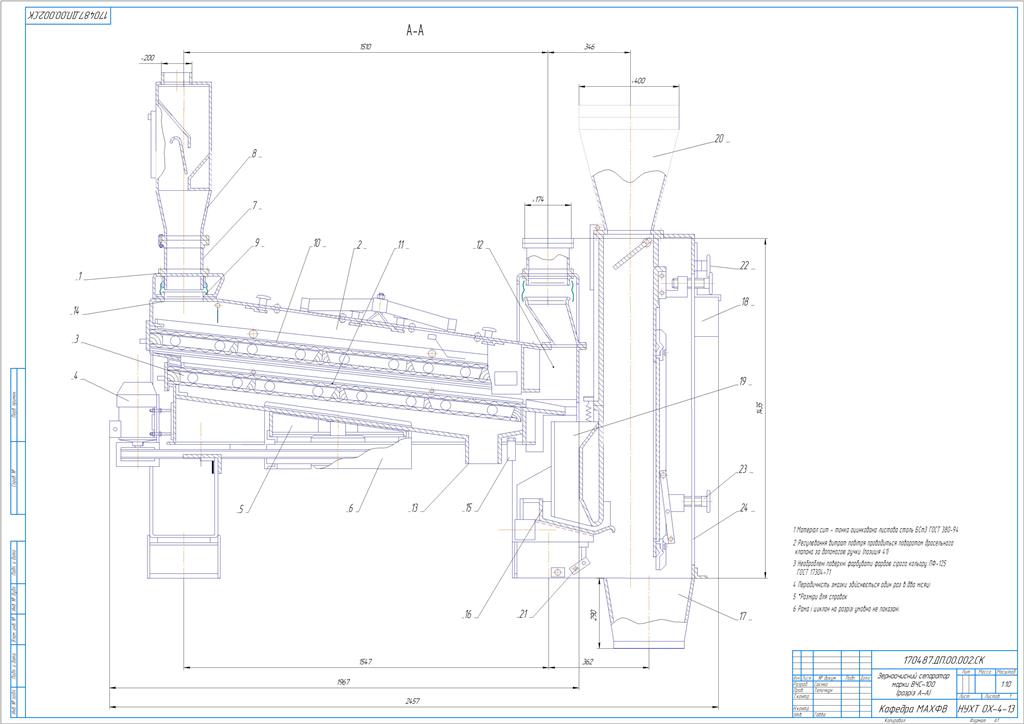This screenshot has width=1024, height=724.
Task: Click position callout number 5
Action: [x=242, y=509]
